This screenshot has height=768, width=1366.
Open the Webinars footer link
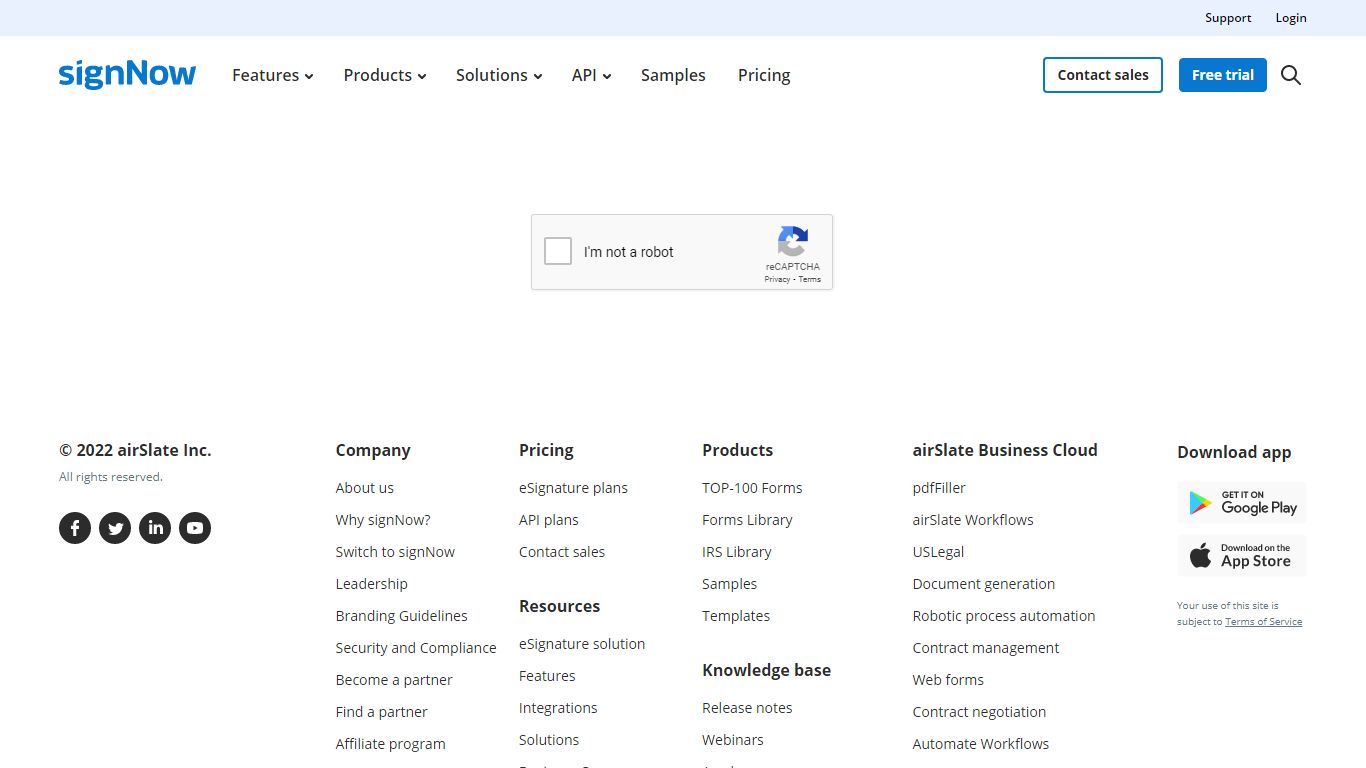point(733,740)
